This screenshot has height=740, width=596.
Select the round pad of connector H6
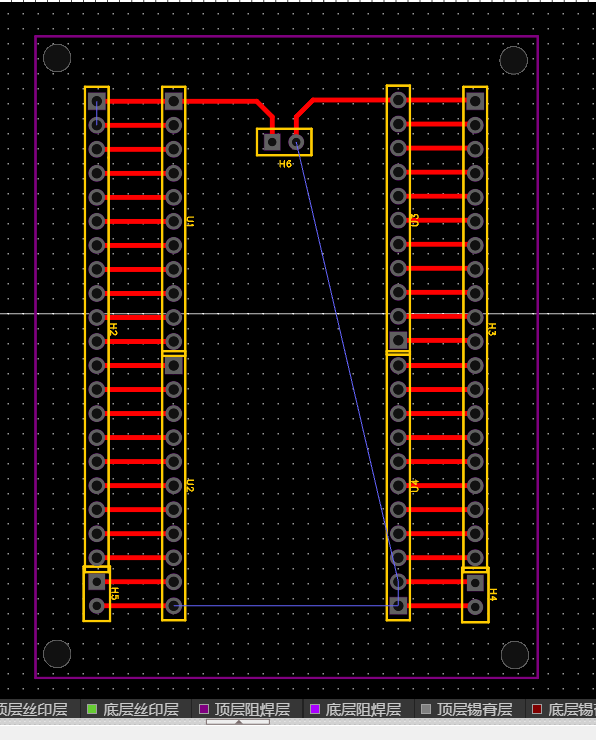[x=296, y=142]
